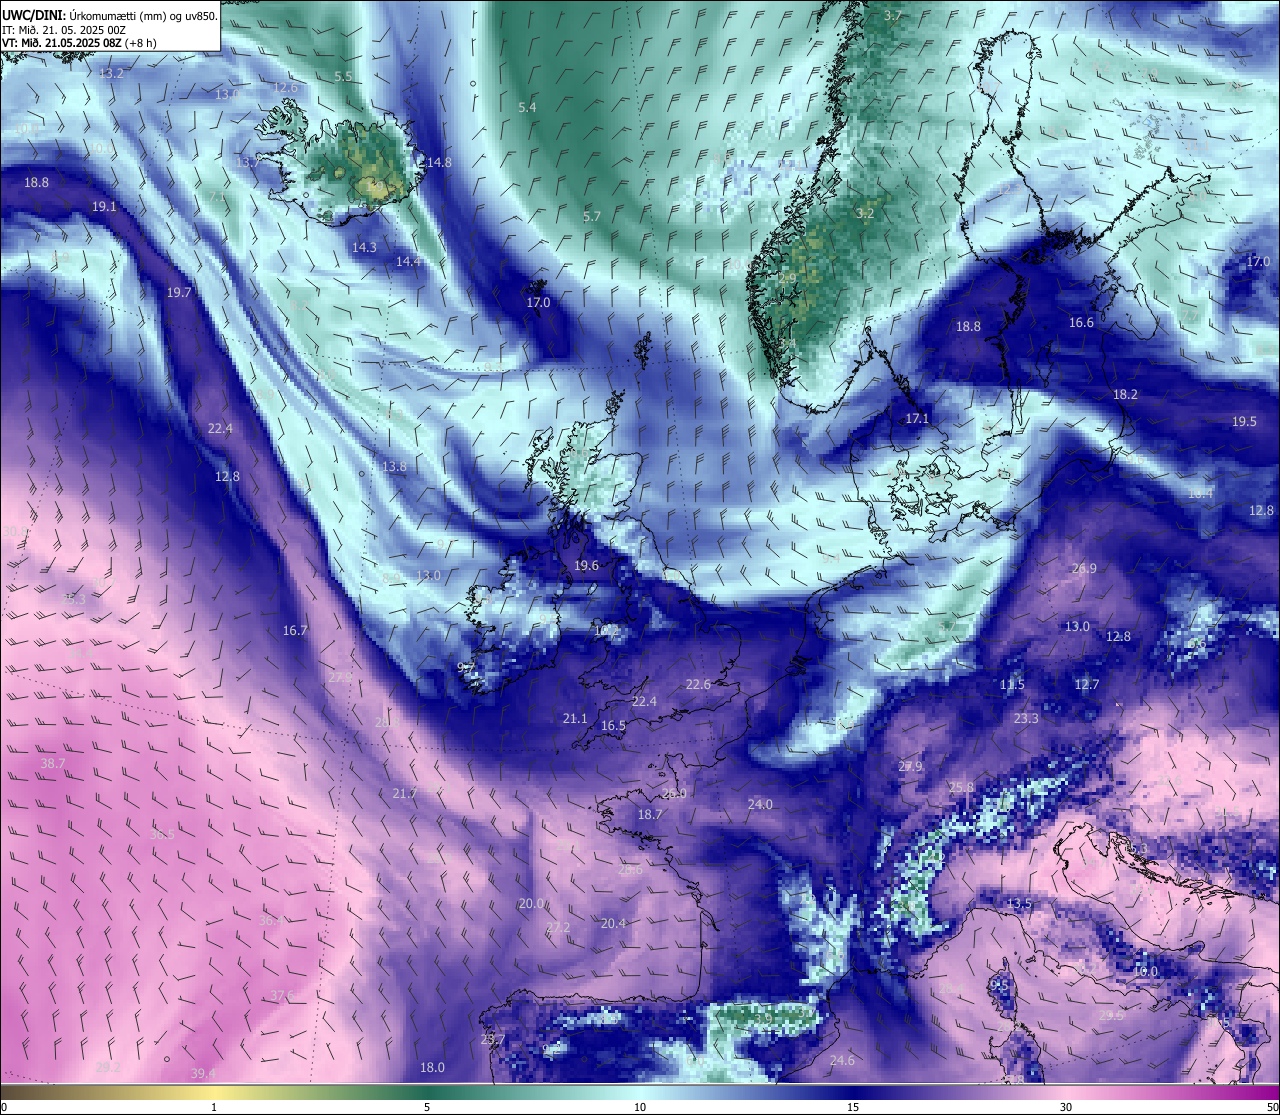Click the 38.7 value in Atlantic
The height and width of the screenshot is (1115, 1280).
pyautogui.click(x=52, y=764)
